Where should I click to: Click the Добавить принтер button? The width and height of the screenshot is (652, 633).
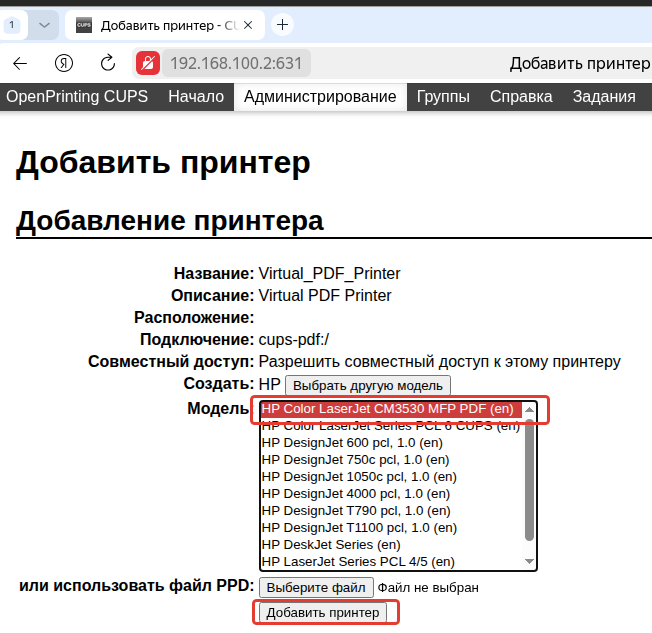[323, 613]
